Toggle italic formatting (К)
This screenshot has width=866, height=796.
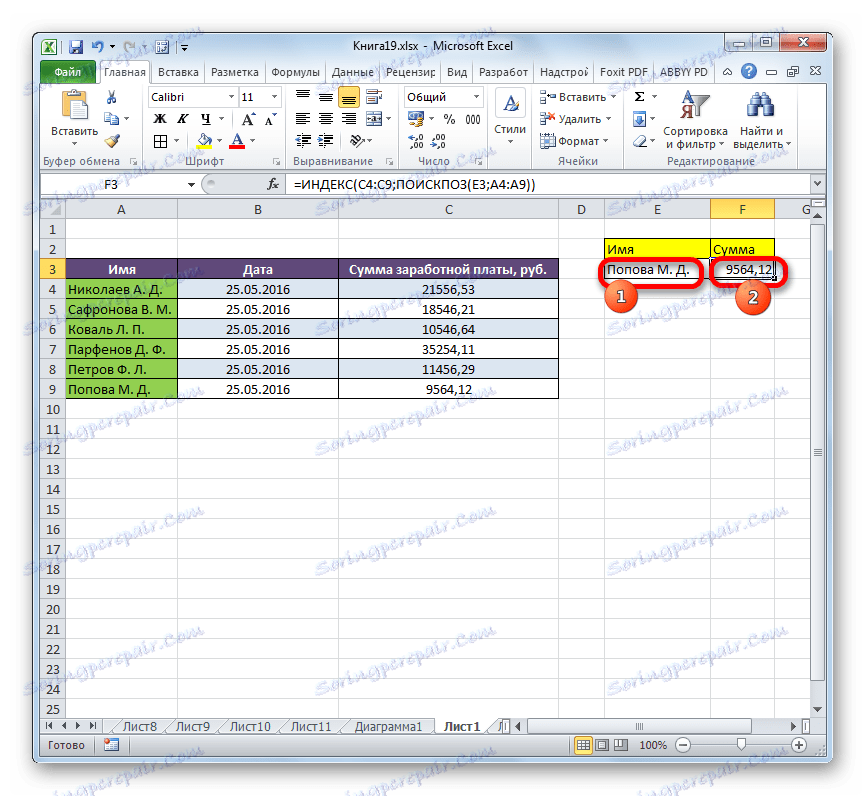click(x=182, y=119)
